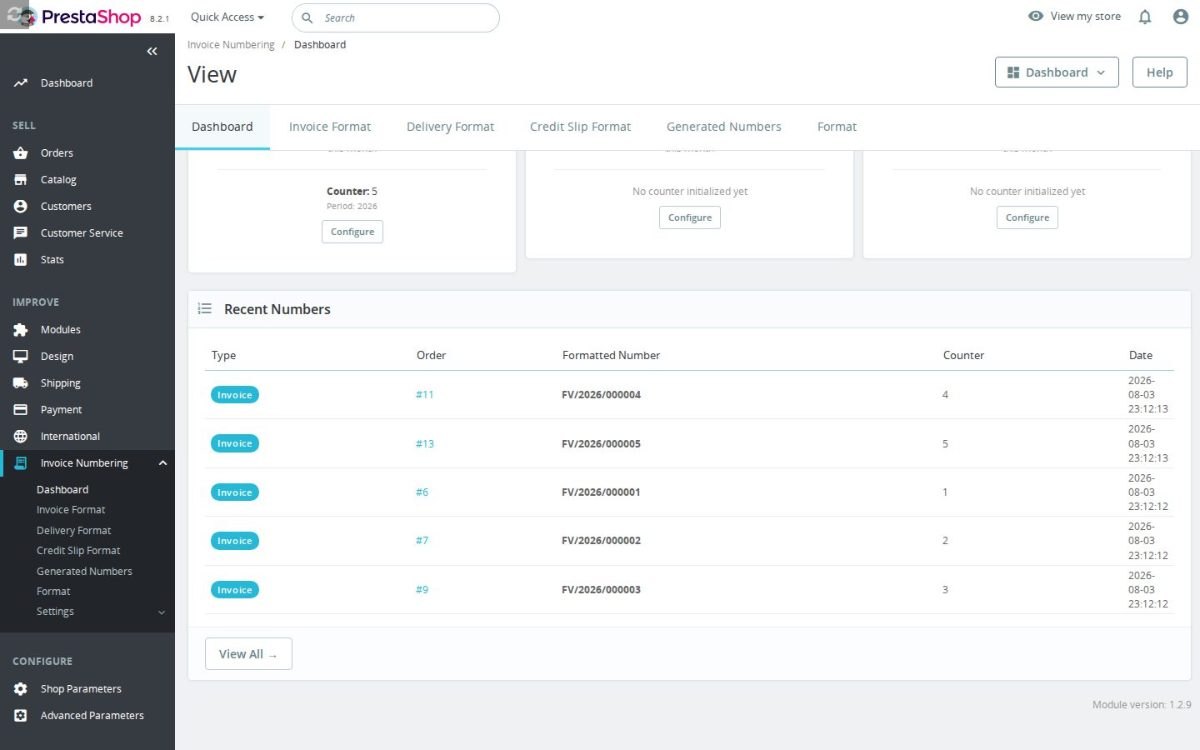Click the Help button

[1159, 72]
